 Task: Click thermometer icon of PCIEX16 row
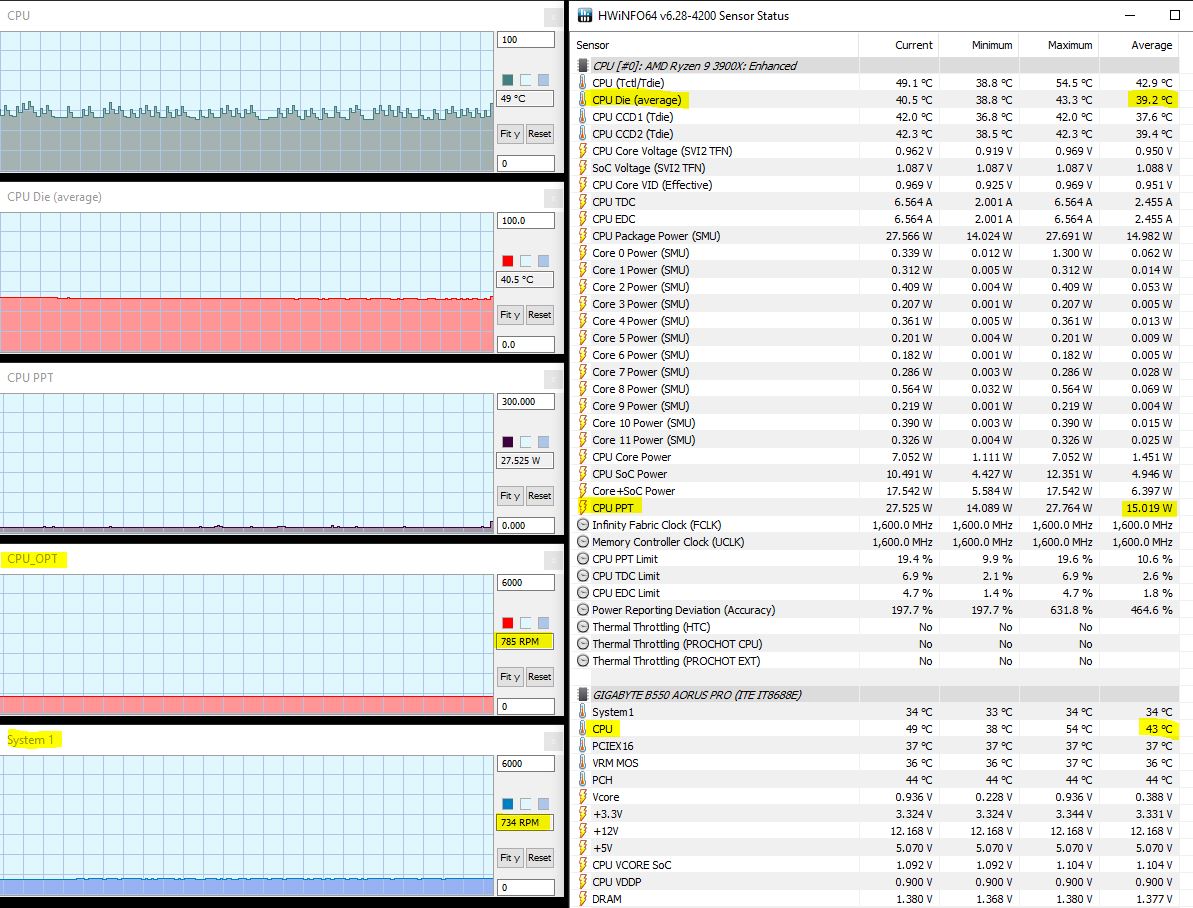pyautogui.click(x=583, y=746)
